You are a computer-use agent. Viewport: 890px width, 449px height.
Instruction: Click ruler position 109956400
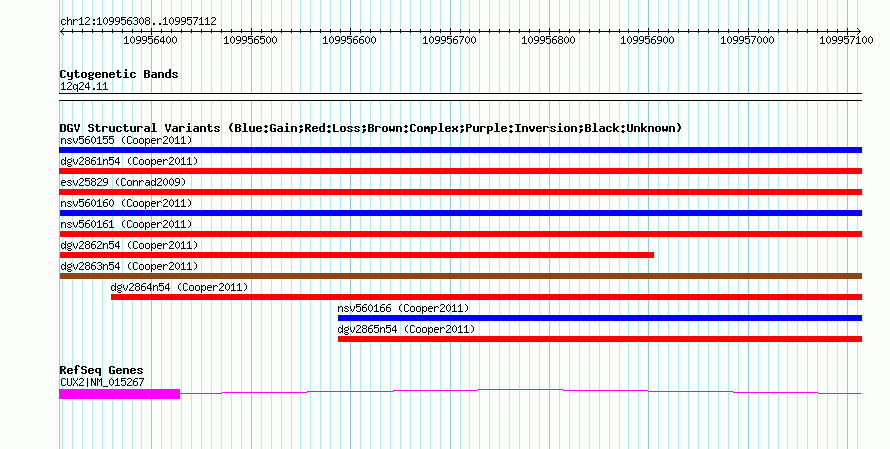pyautogui.click(x=150, y=40)
